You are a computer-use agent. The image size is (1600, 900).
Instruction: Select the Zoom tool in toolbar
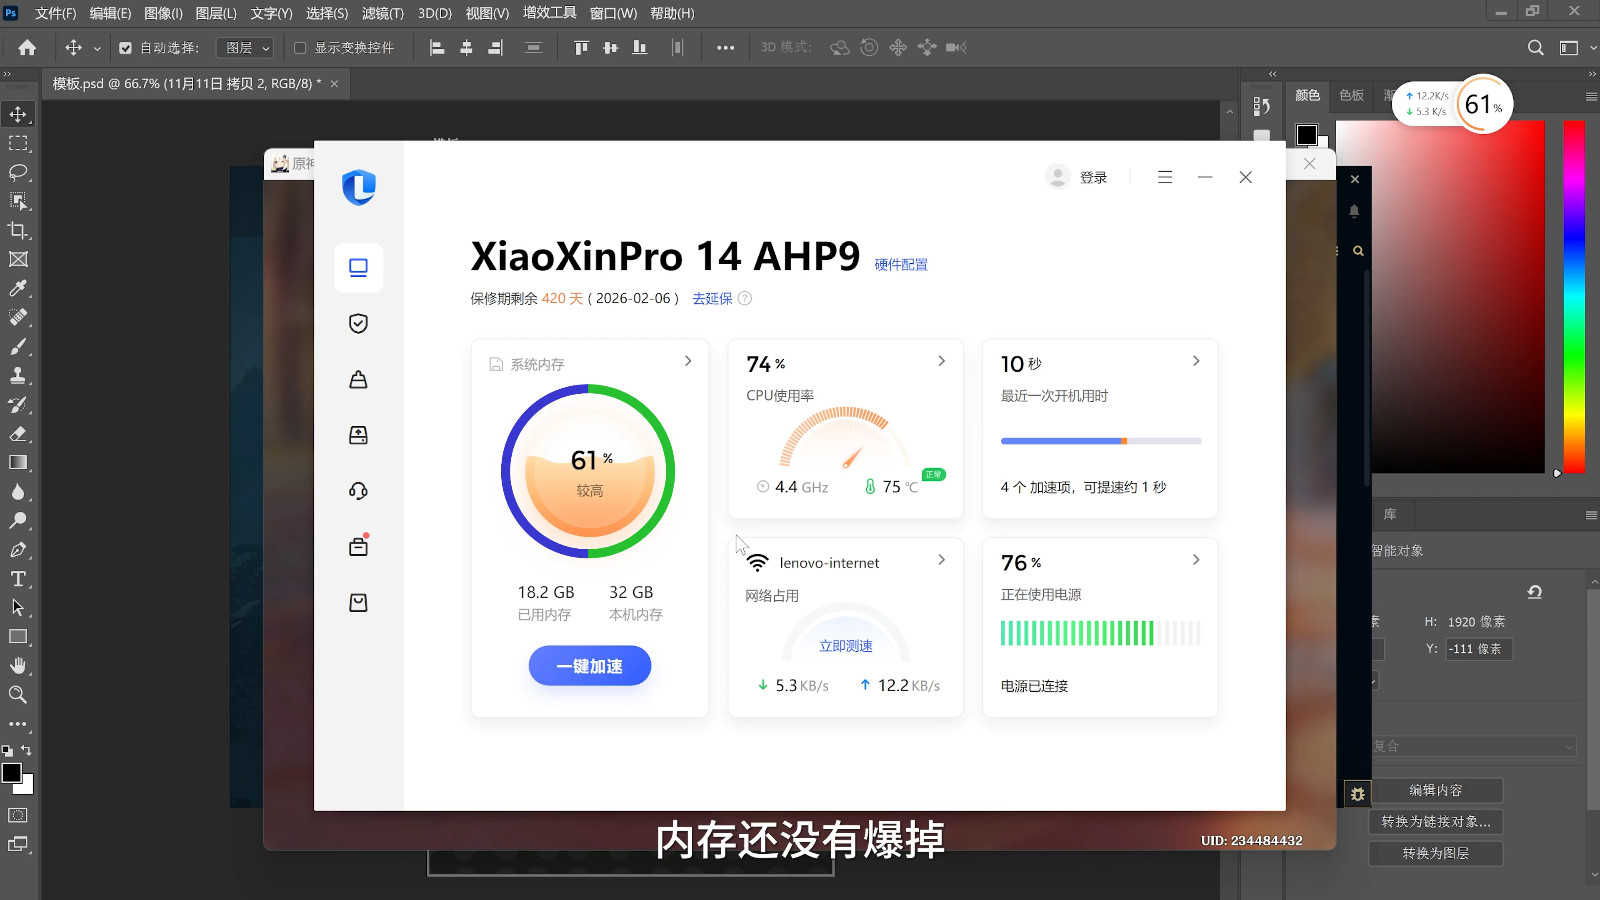tap(18, 694)
